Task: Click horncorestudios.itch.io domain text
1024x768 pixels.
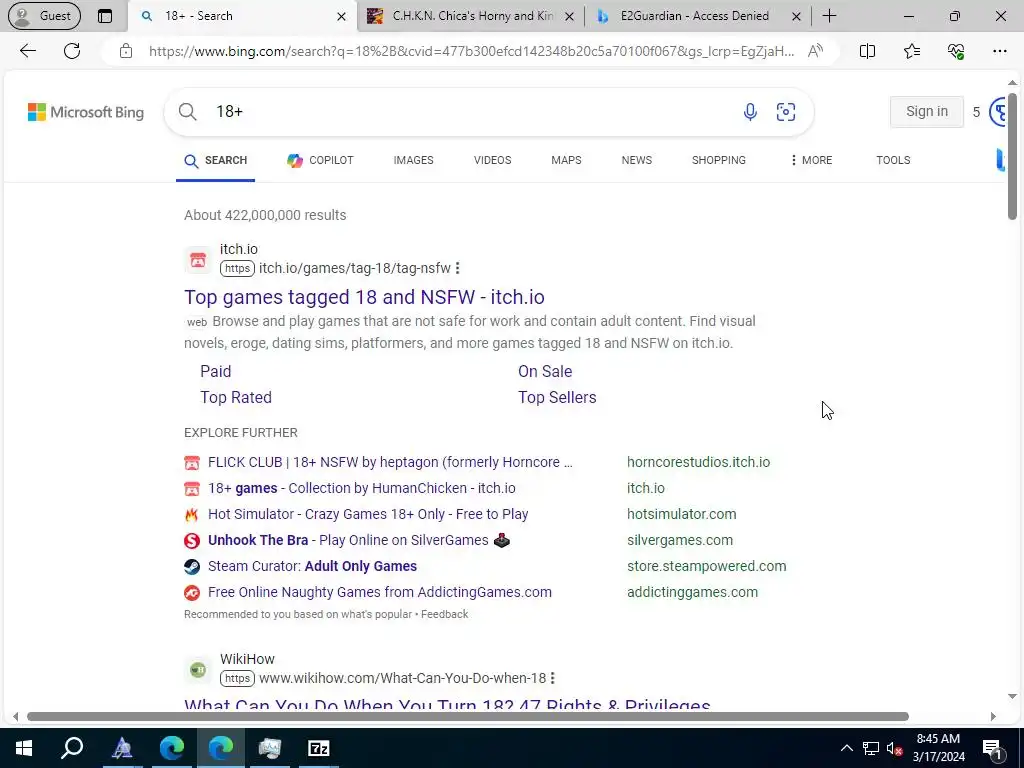Action: [x=698, y=462]
